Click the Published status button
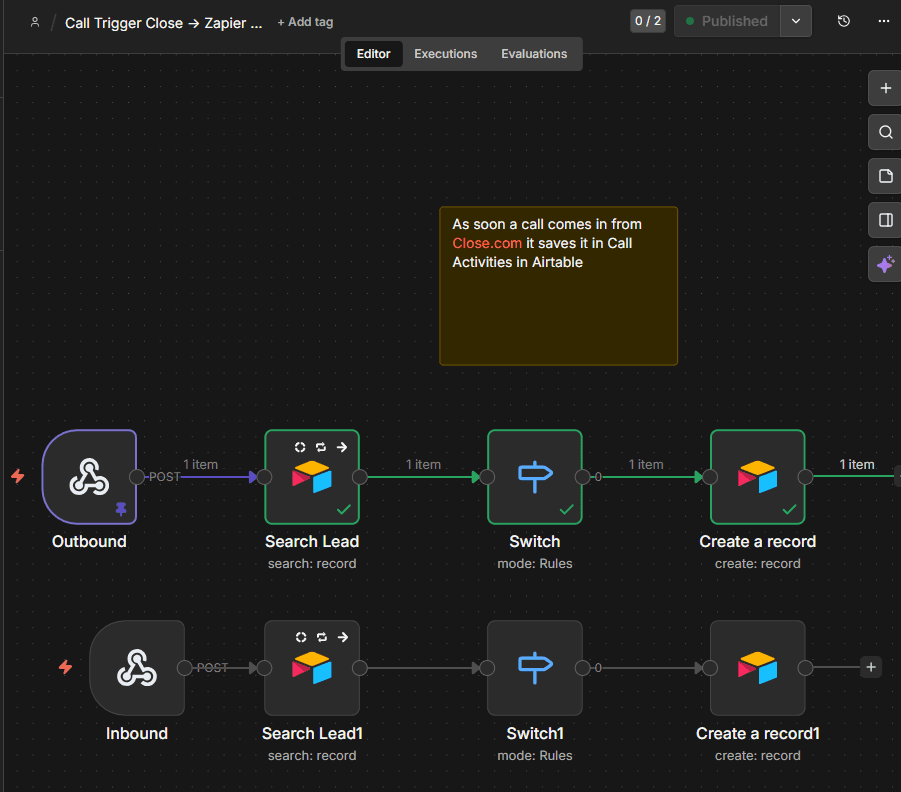Image resolution: width=901 pixels, height=792 pixels. (x=727, y=21)
